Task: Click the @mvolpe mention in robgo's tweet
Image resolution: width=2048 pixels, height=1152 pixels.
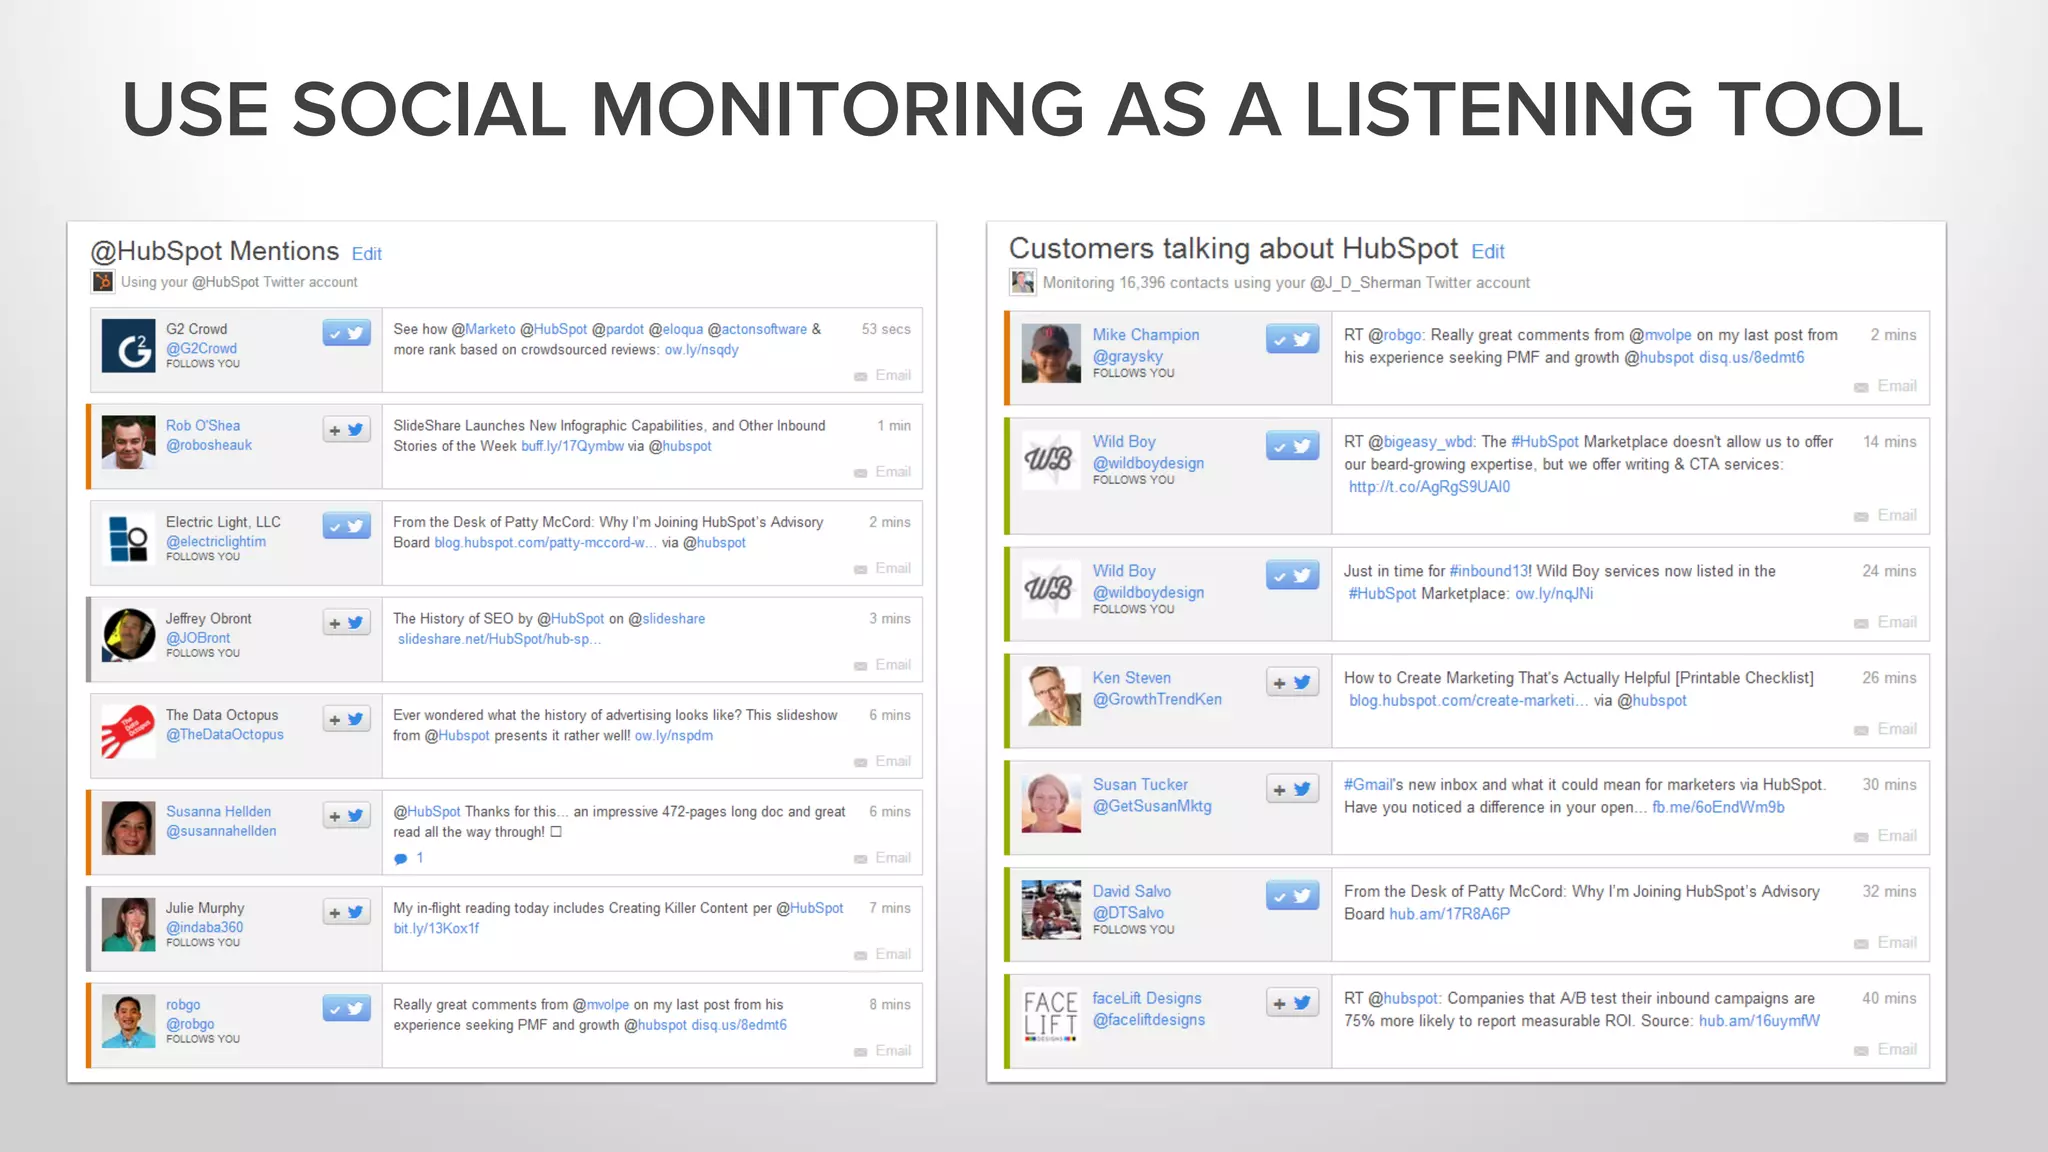Action: pyautogui.click(x=600, y=1005)
